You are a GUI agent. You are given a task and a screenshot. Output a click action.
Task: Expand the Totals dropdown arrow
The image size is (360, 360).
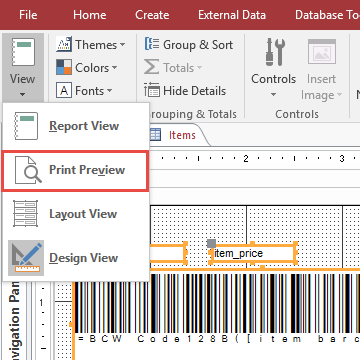(x=199, y=68)
